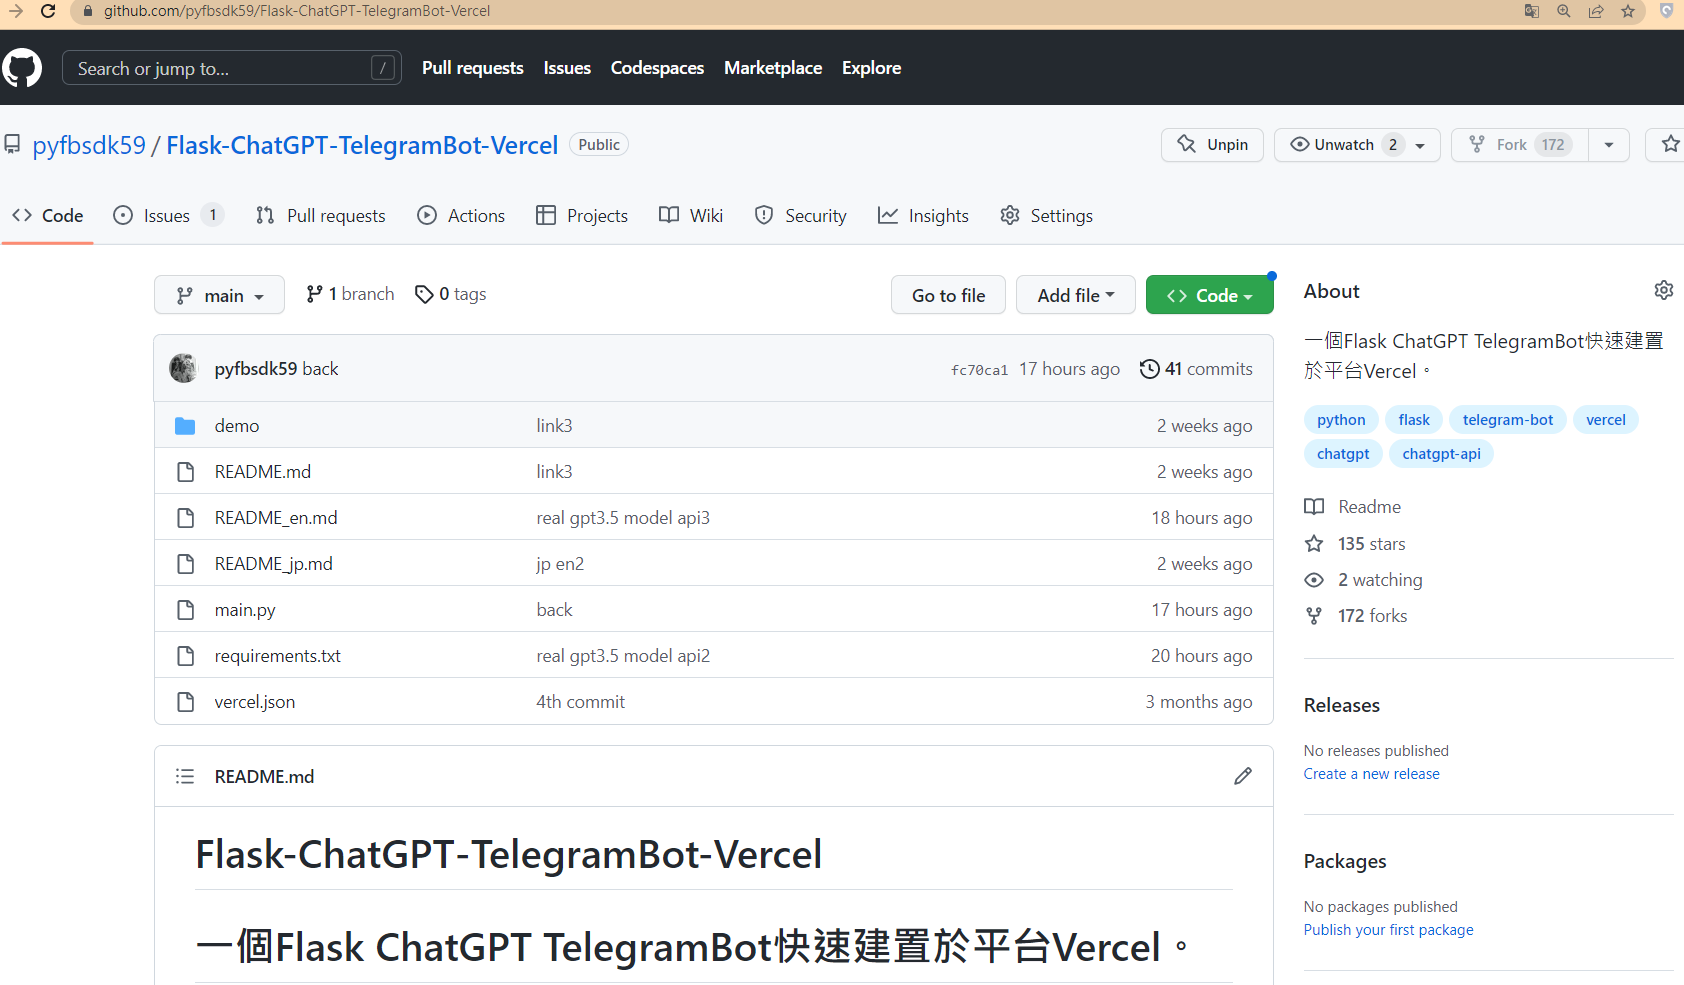1684x985 pixels.
Task: Open the Unwatch notifications dropdown
Action: (x=1357, y=144)
